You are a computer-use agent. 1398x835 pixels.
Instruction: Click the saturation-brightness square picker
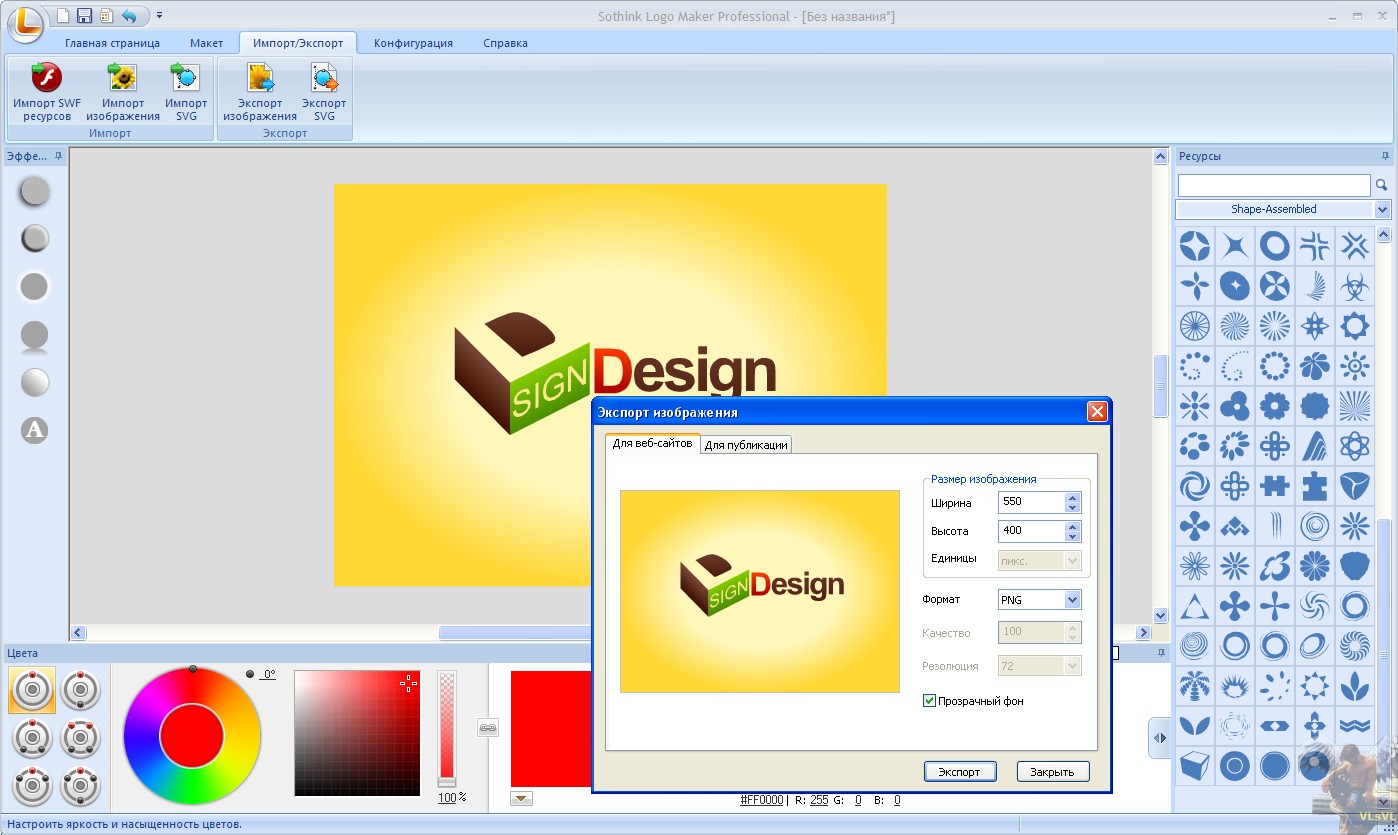coord(357,733)
